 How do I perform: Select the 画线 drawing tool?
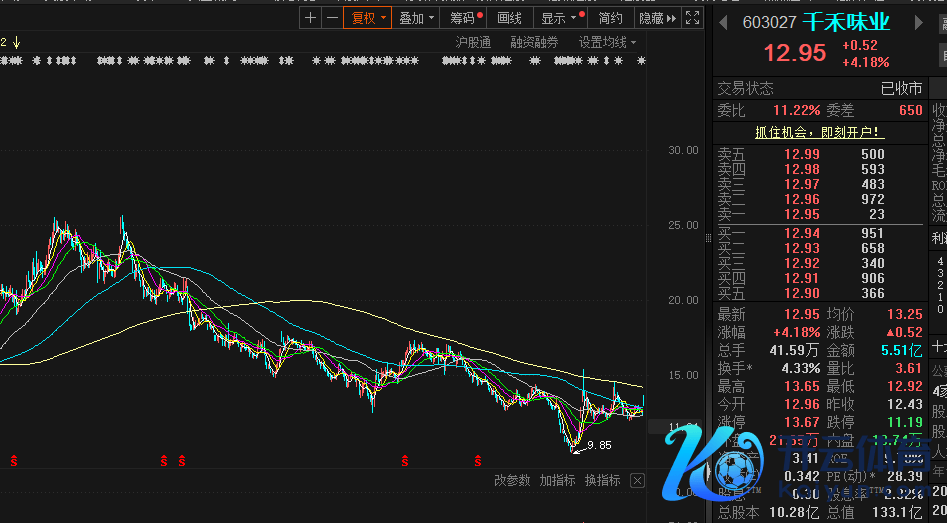coord(509,18)
